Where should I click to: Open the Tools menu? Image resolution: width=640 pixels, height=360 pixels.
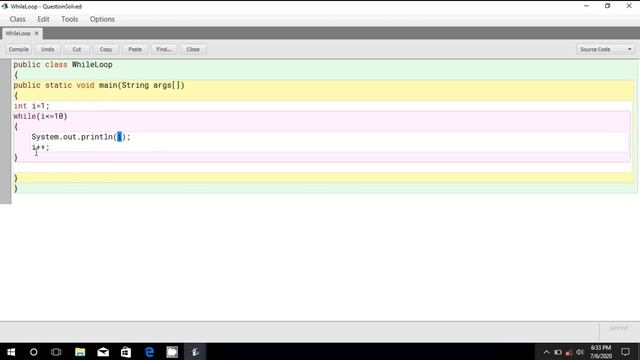[x=69, y=19]
